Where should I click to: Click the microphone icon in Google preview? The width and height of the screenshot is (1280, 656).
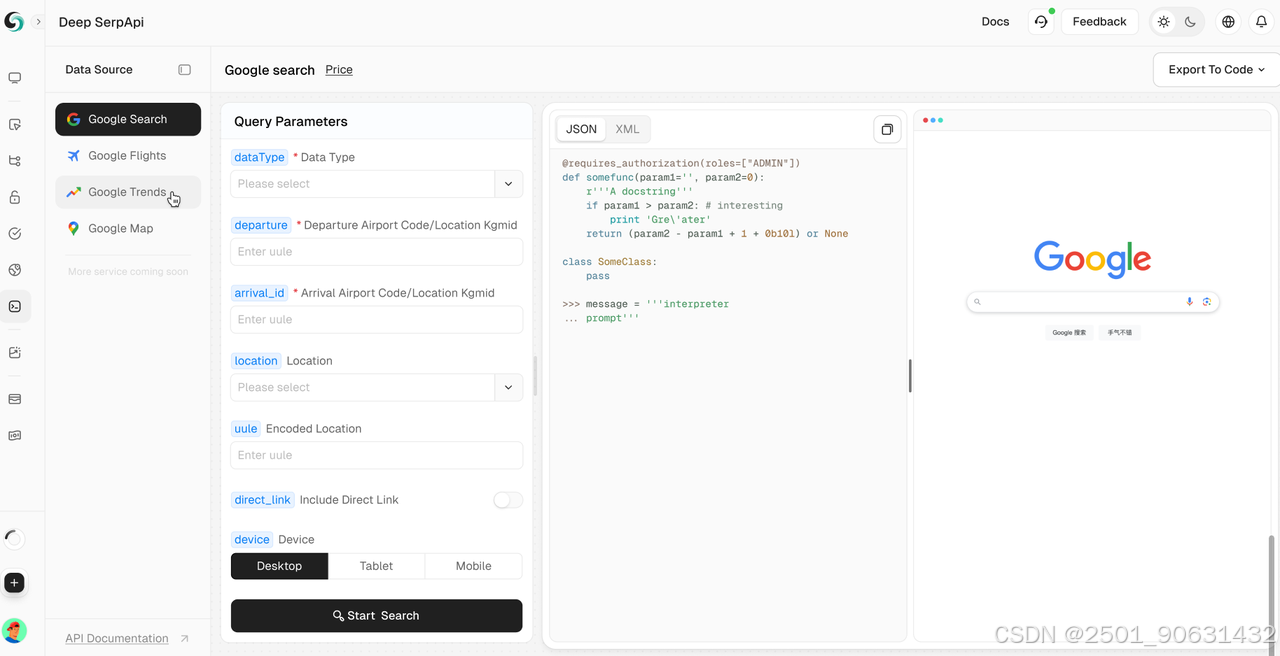click(1190, 302)
